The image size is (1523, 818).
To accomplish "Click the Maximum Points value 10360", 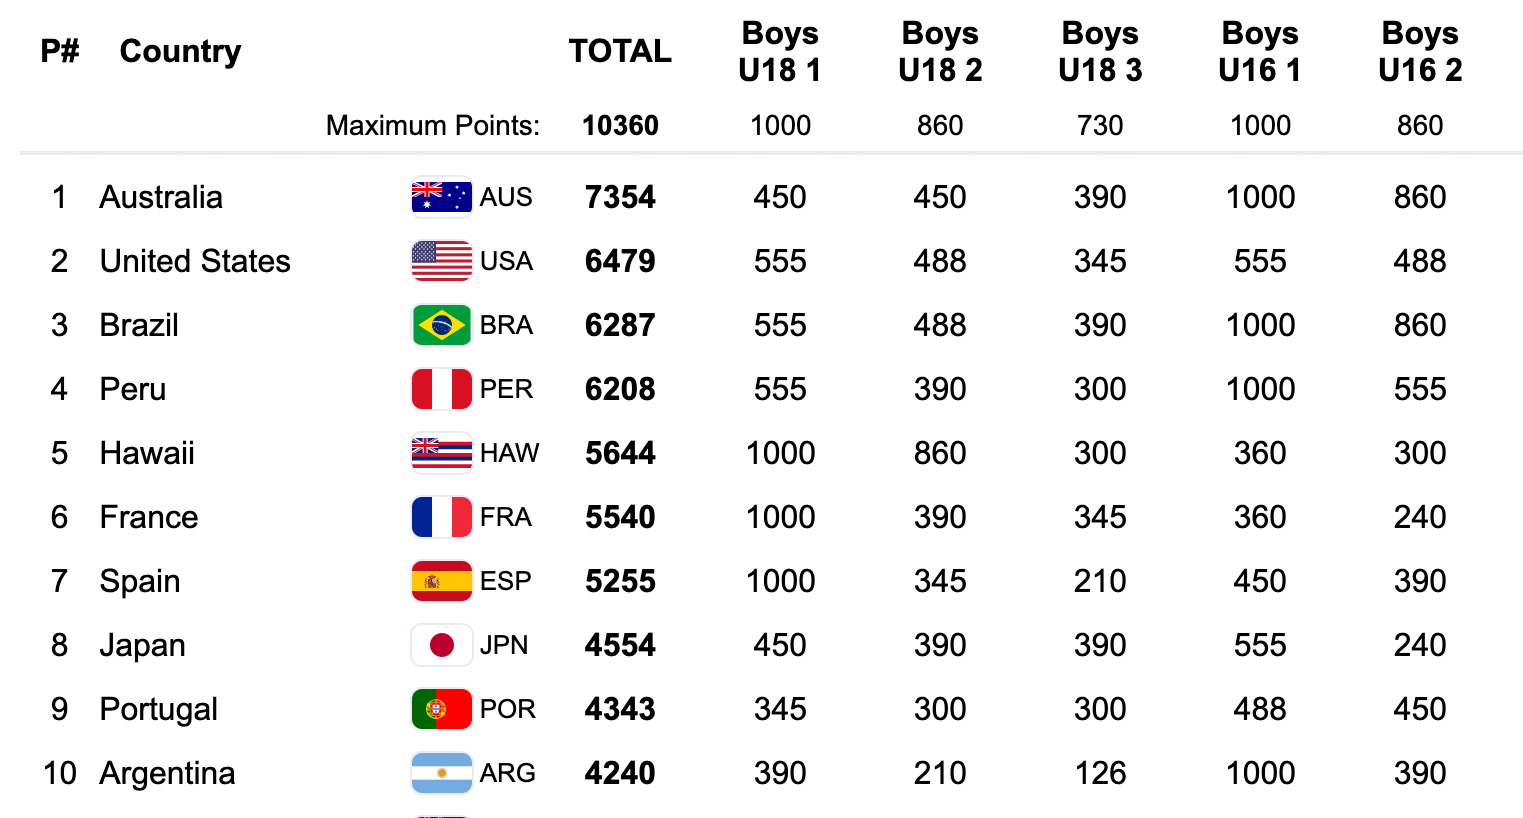I will coord(620,125).
